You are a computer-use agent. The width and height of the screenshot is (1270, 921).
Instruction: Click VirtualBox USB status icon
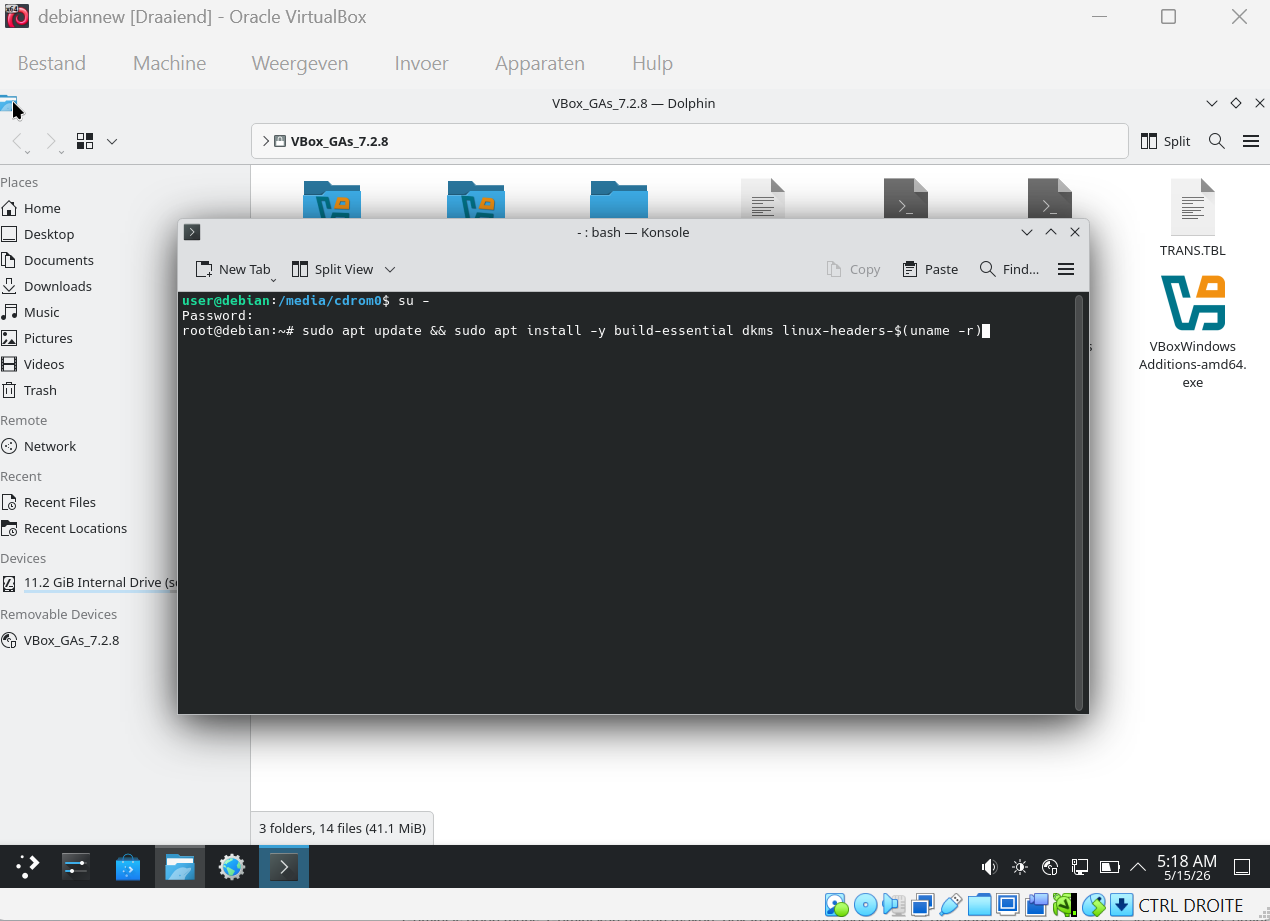pyautogui.click(x=950, y=905)
